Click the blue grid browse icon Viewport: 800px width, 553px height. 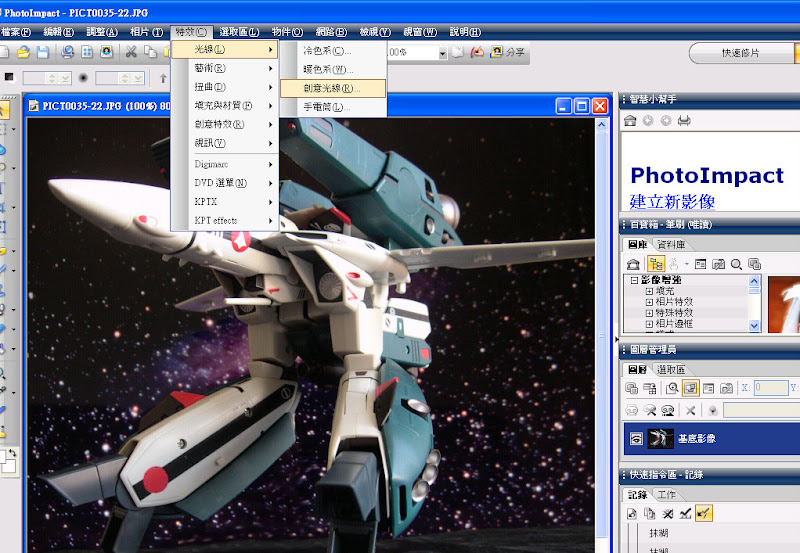pyautogui.click(x=87, y=52)
